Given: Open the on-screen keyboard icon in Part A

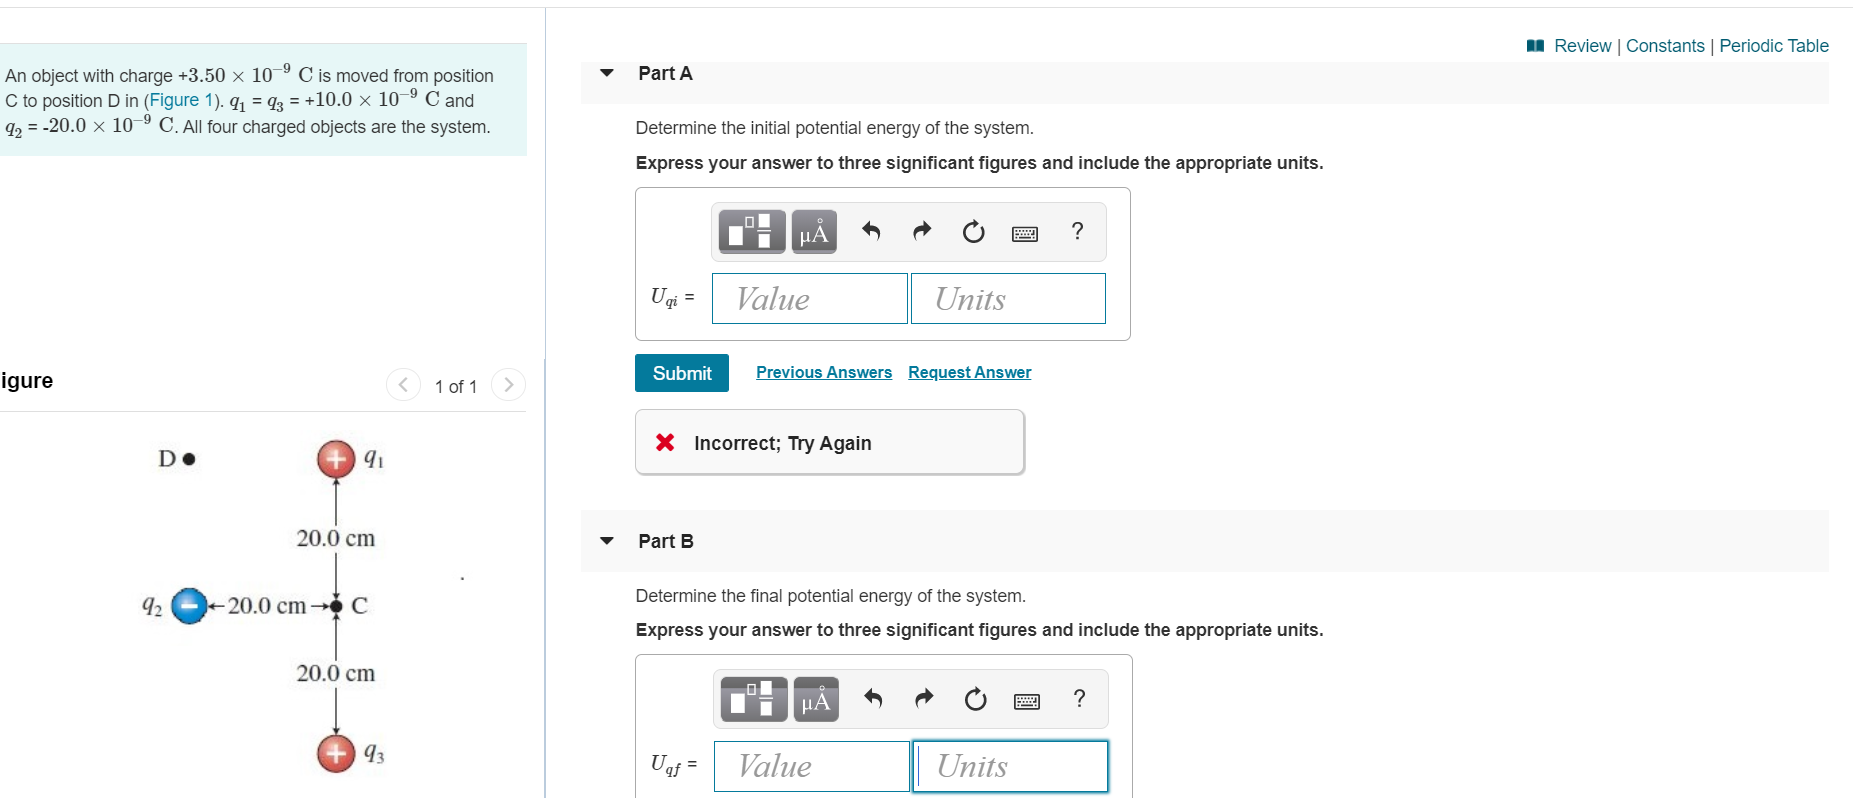Looking at the screenshot, I should point(1025,231).
